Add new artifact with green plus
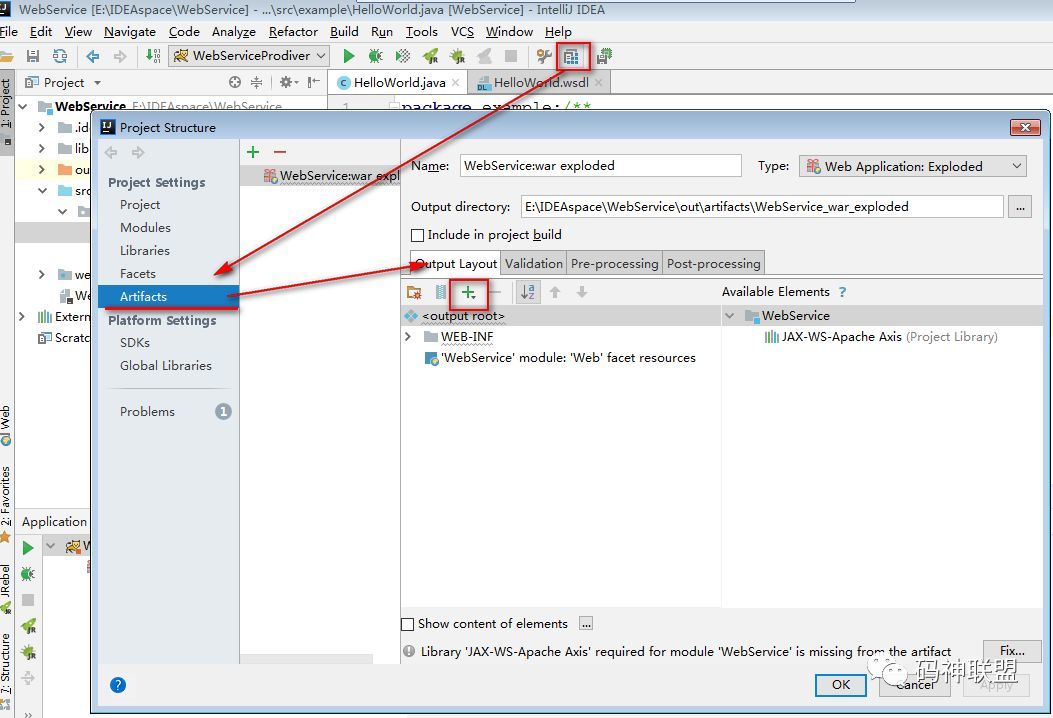Viewport: 1053px width, 718px height. [253, 152]
